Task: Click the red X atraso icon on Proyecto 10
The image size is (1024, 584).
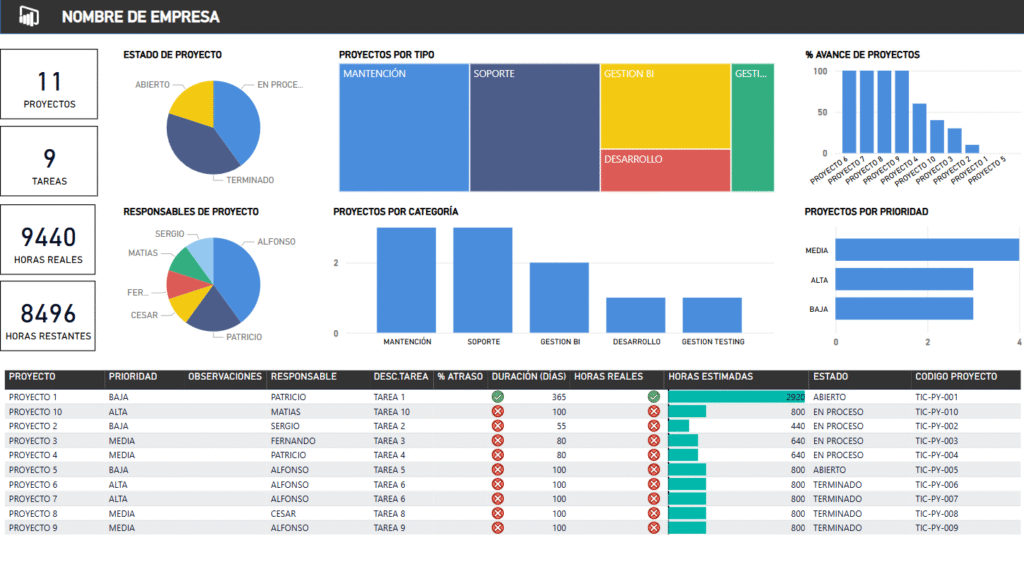Action: (496, 411)
